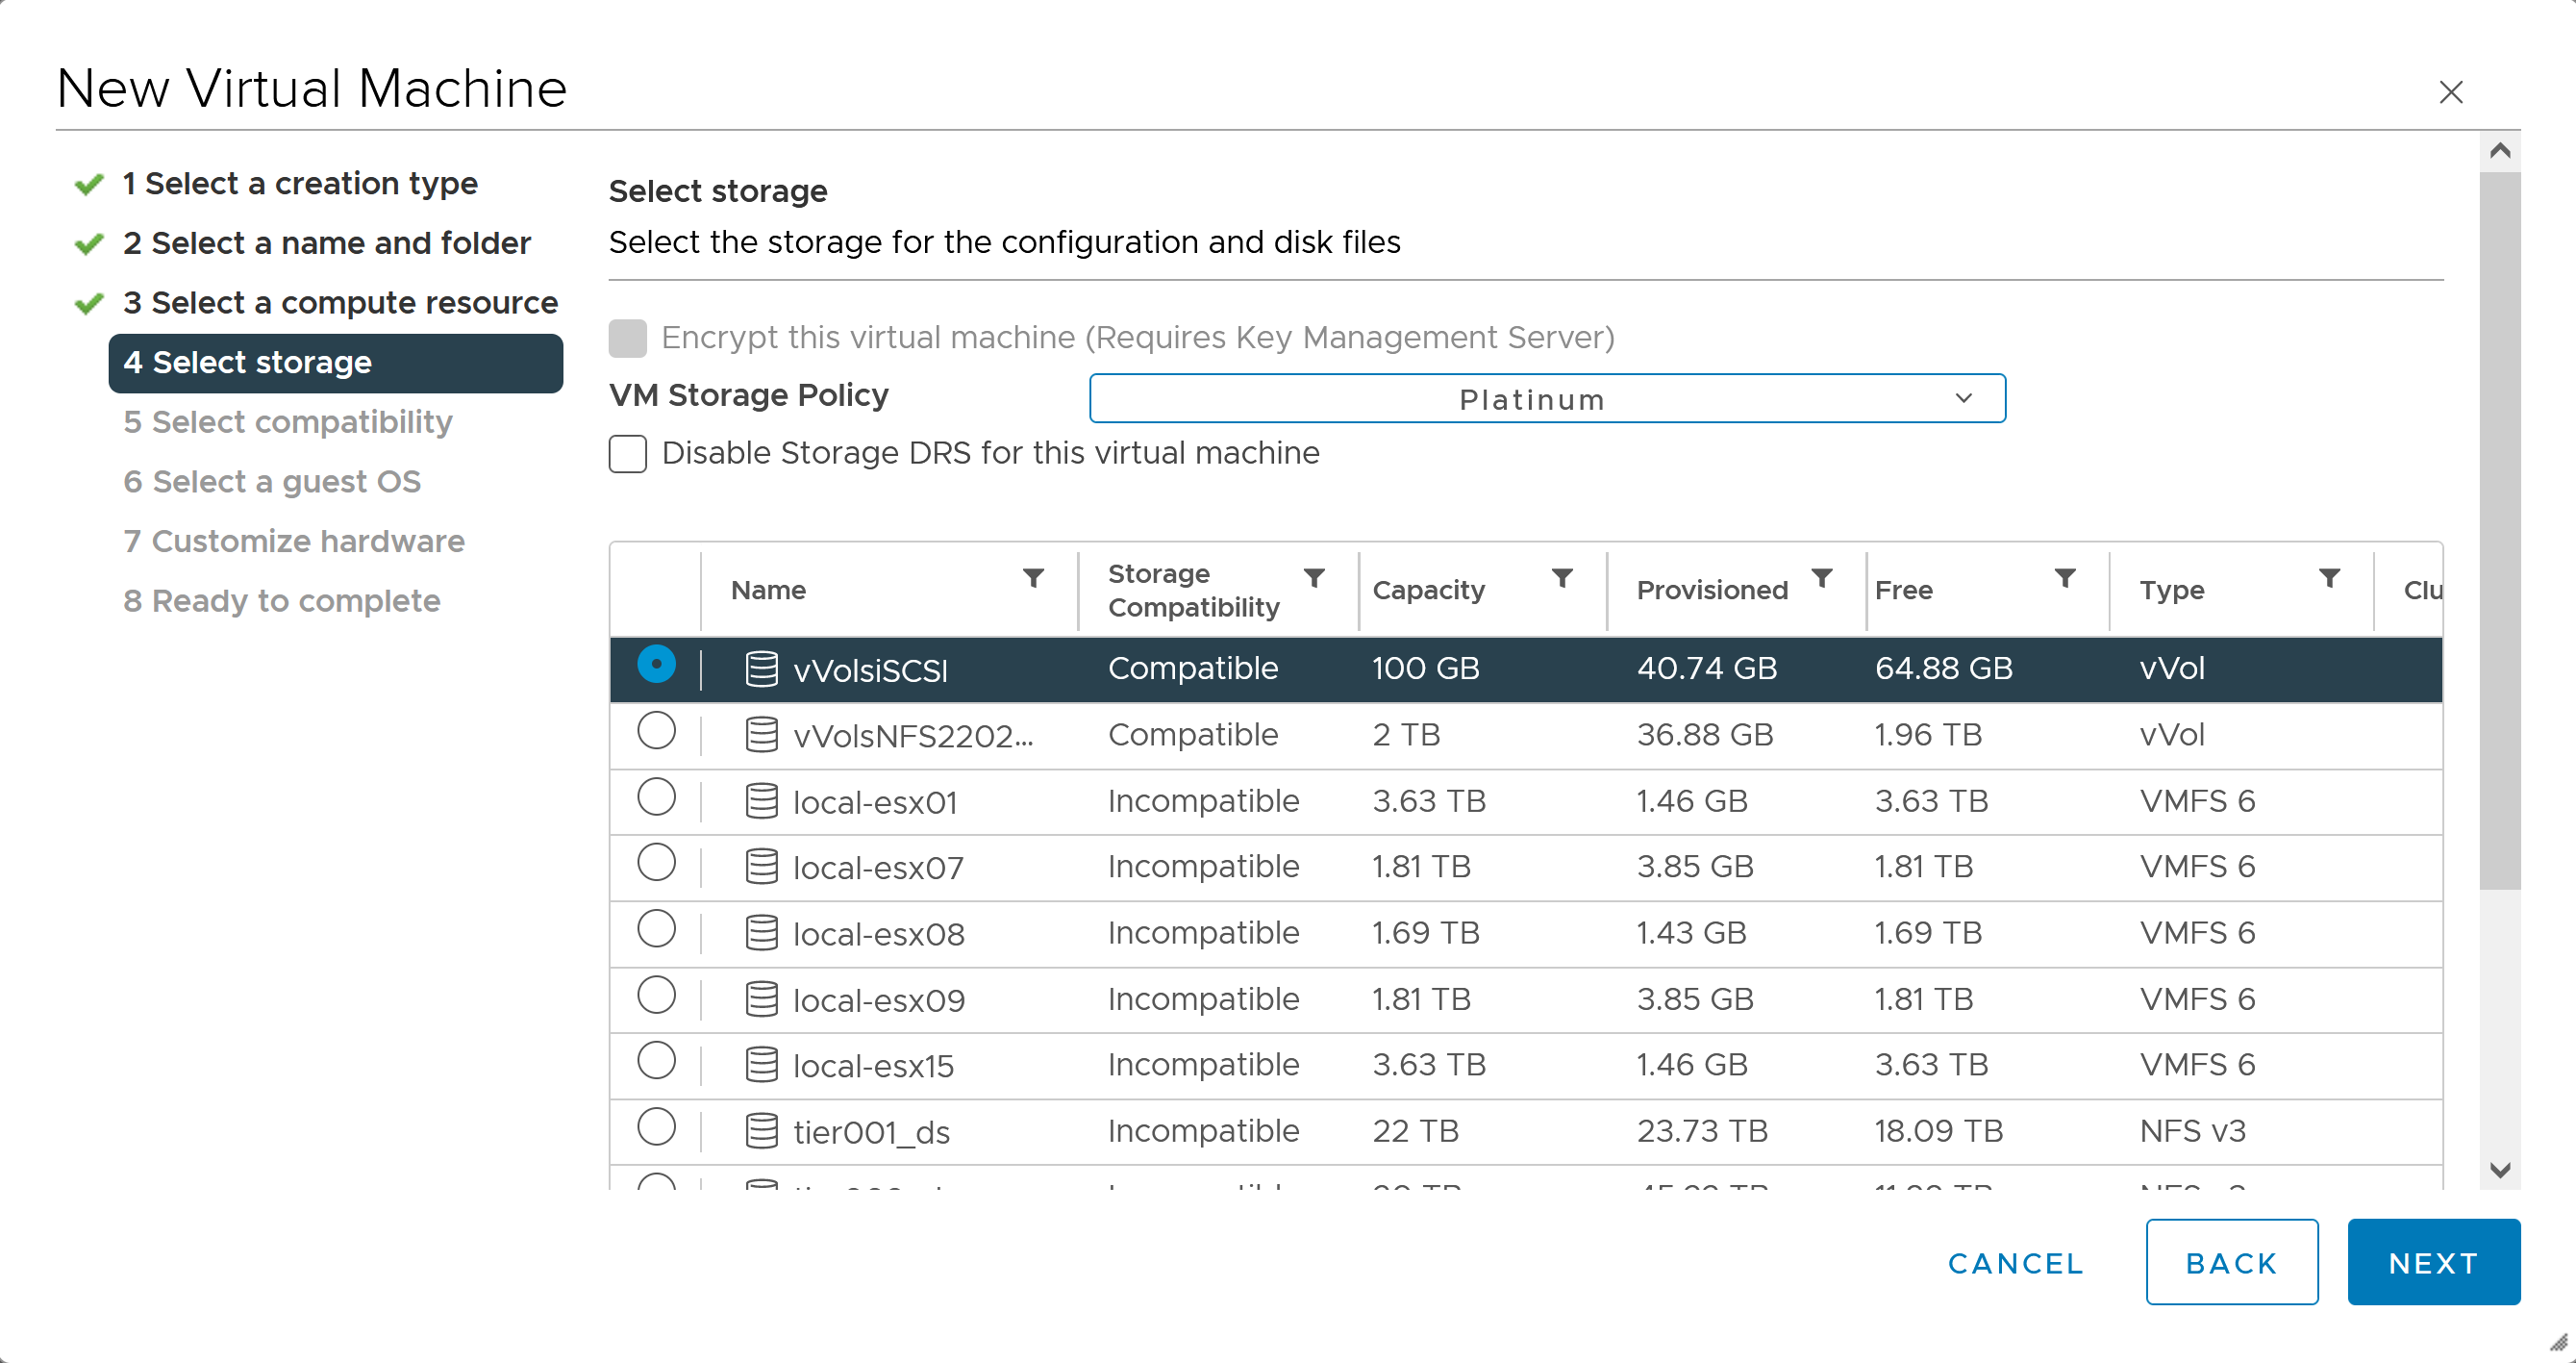This screenshot has width=2576, height=1363.
Task: Go to step 1 Select a creation type
Action: coord(300,183)
